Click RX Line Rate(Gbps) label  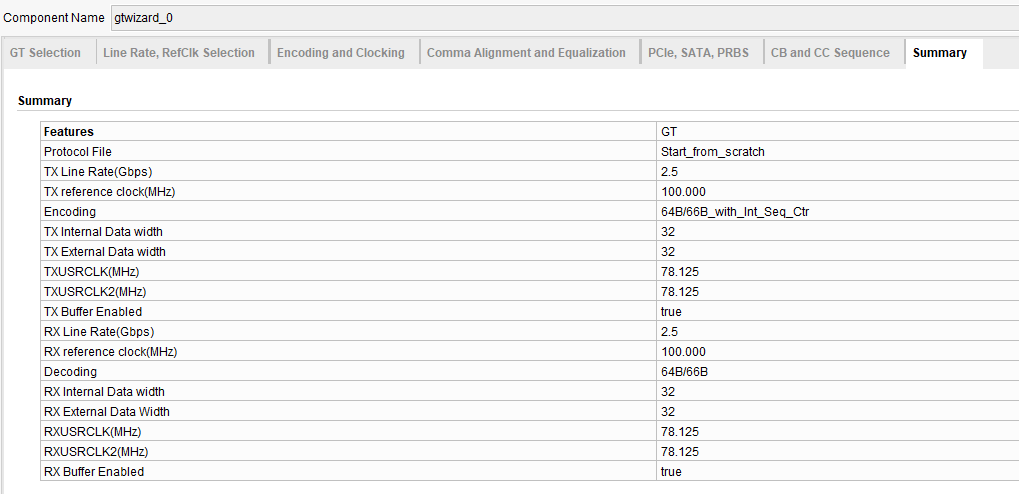(99, 332)
